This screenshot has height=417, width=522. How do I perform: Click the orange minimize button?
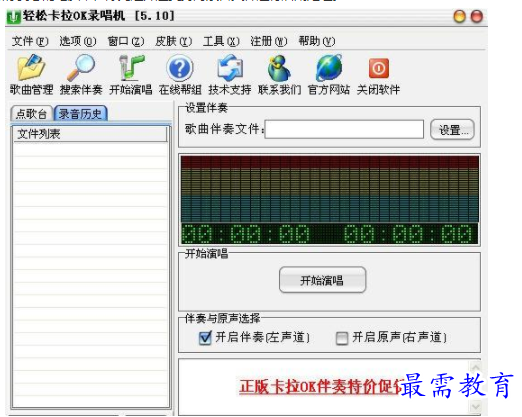point(459,16)
